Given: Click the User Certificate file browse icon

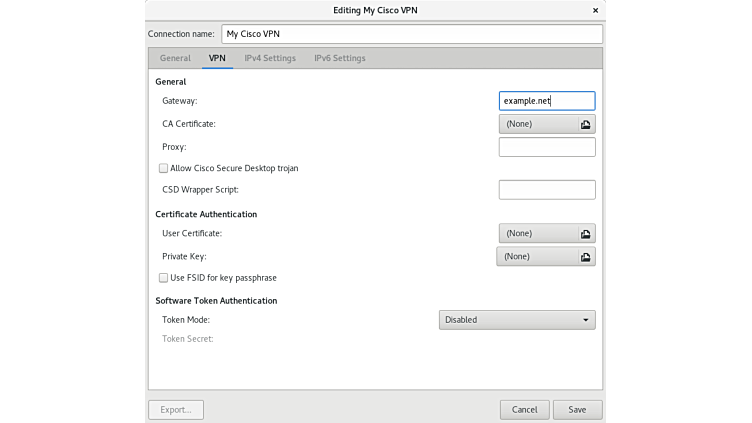Looking at the screenshot, I should [585, 233].
